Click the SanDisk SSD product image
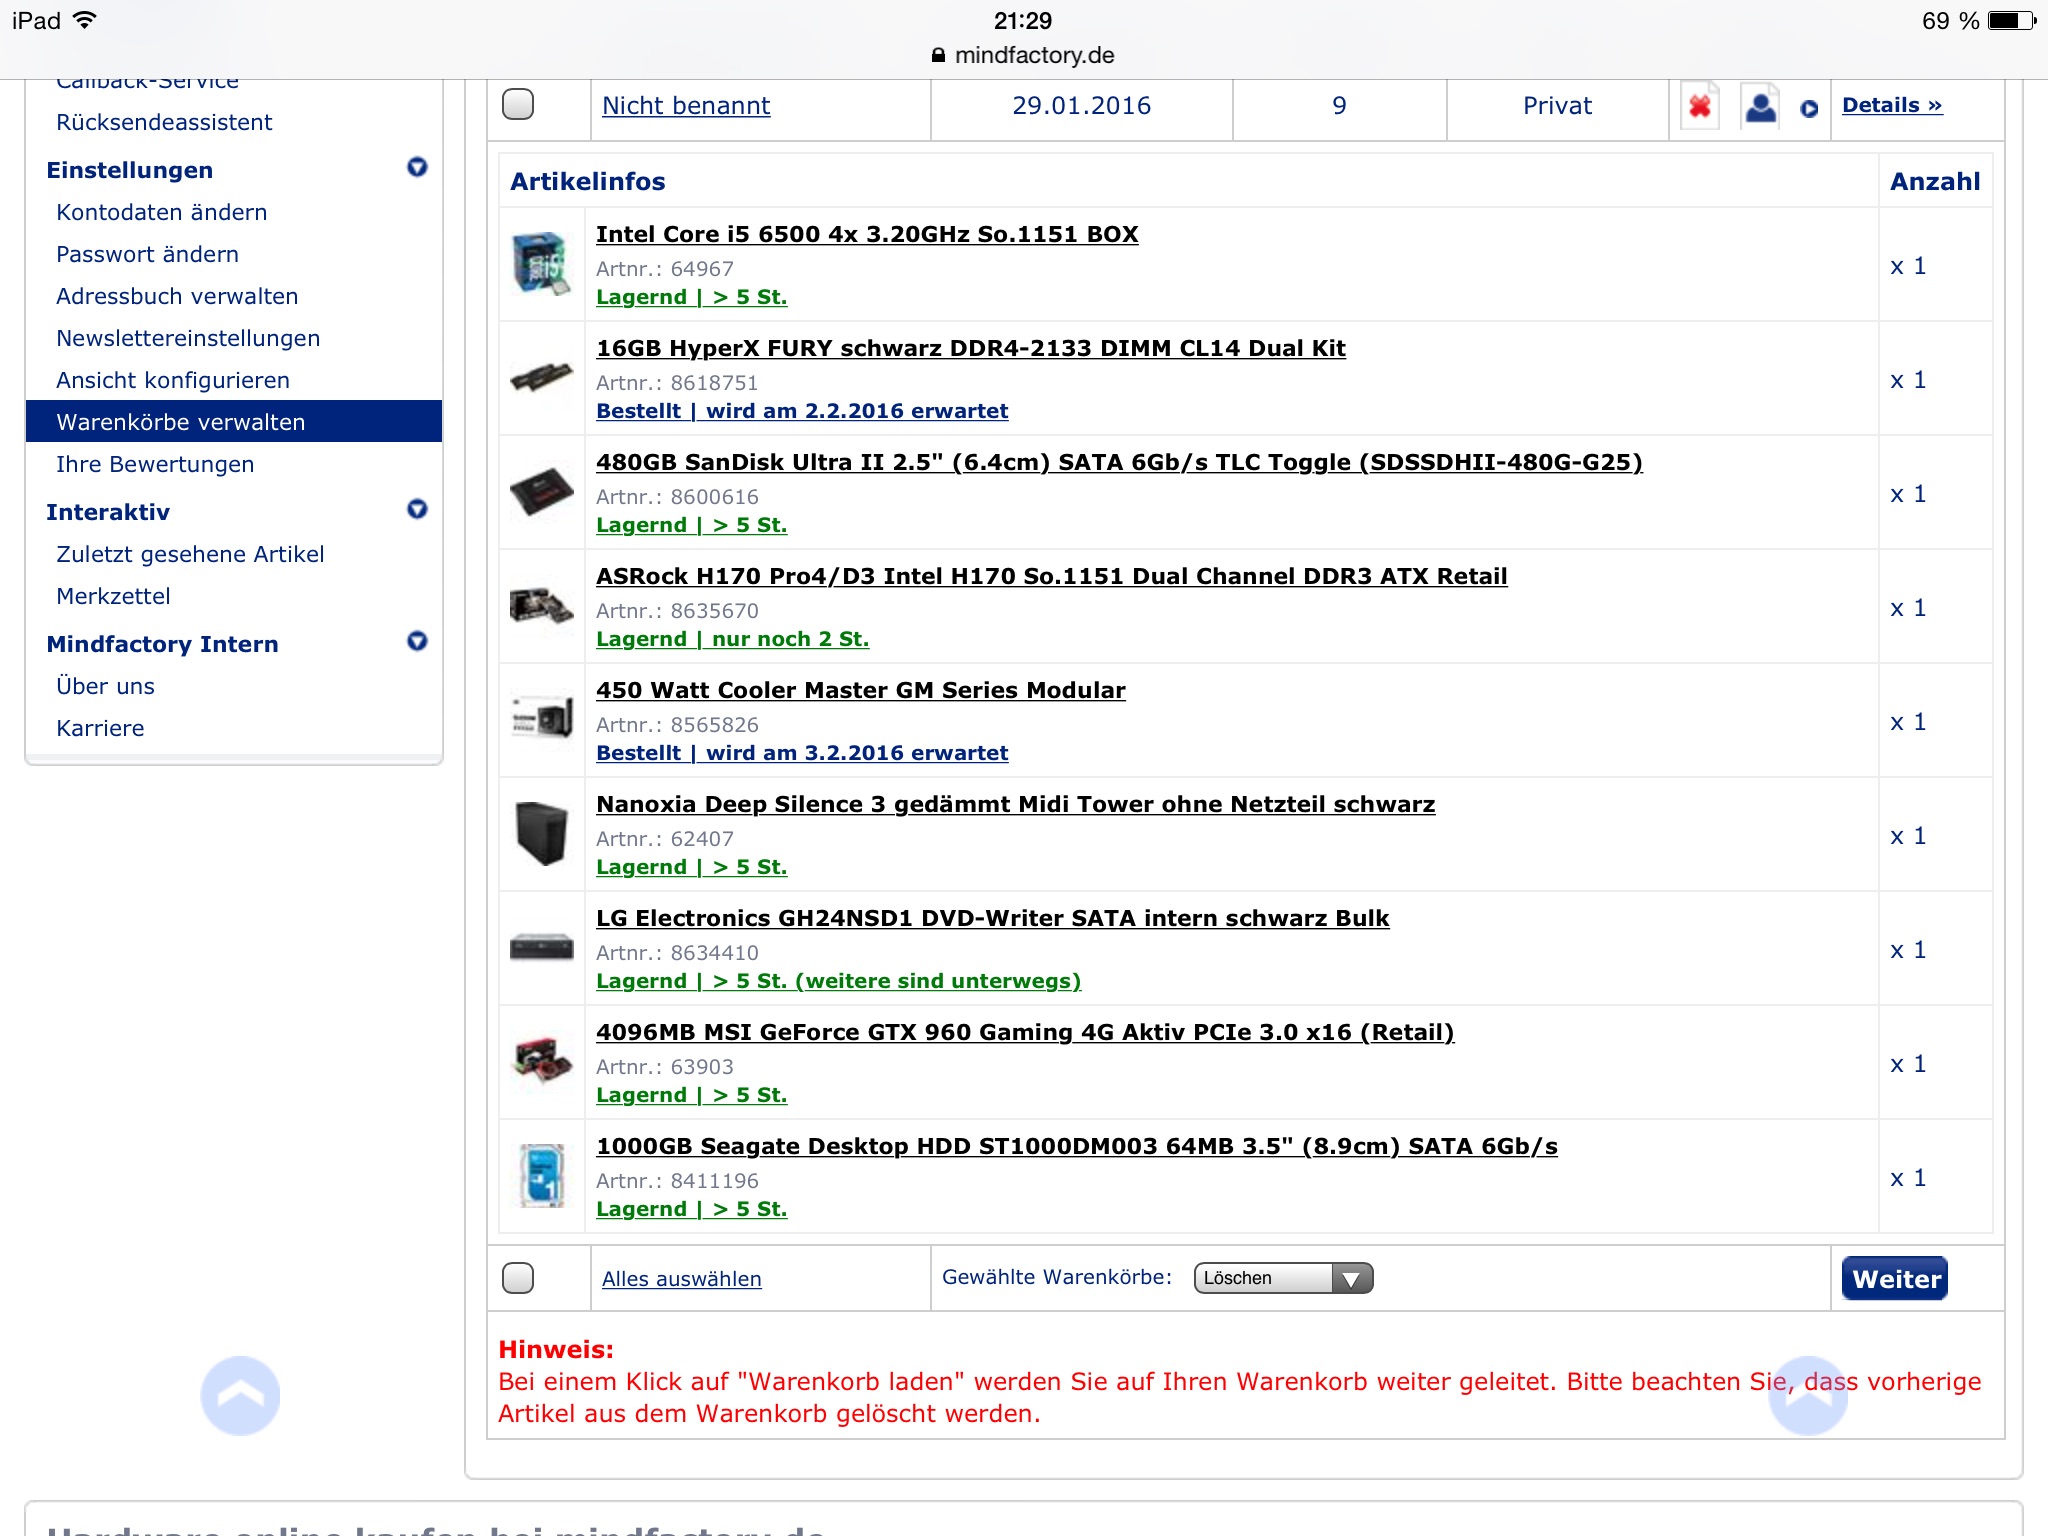The image size is (2048, 1536). click(x=541, y=492)
